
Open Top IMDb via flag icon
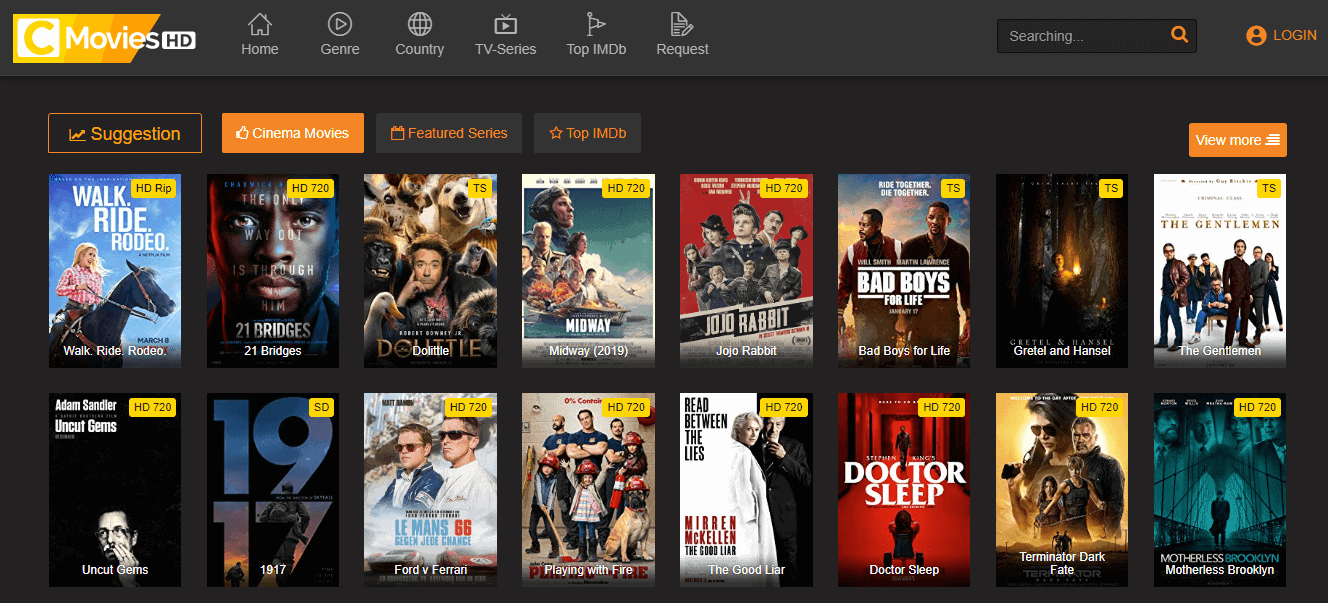[596, 23]
